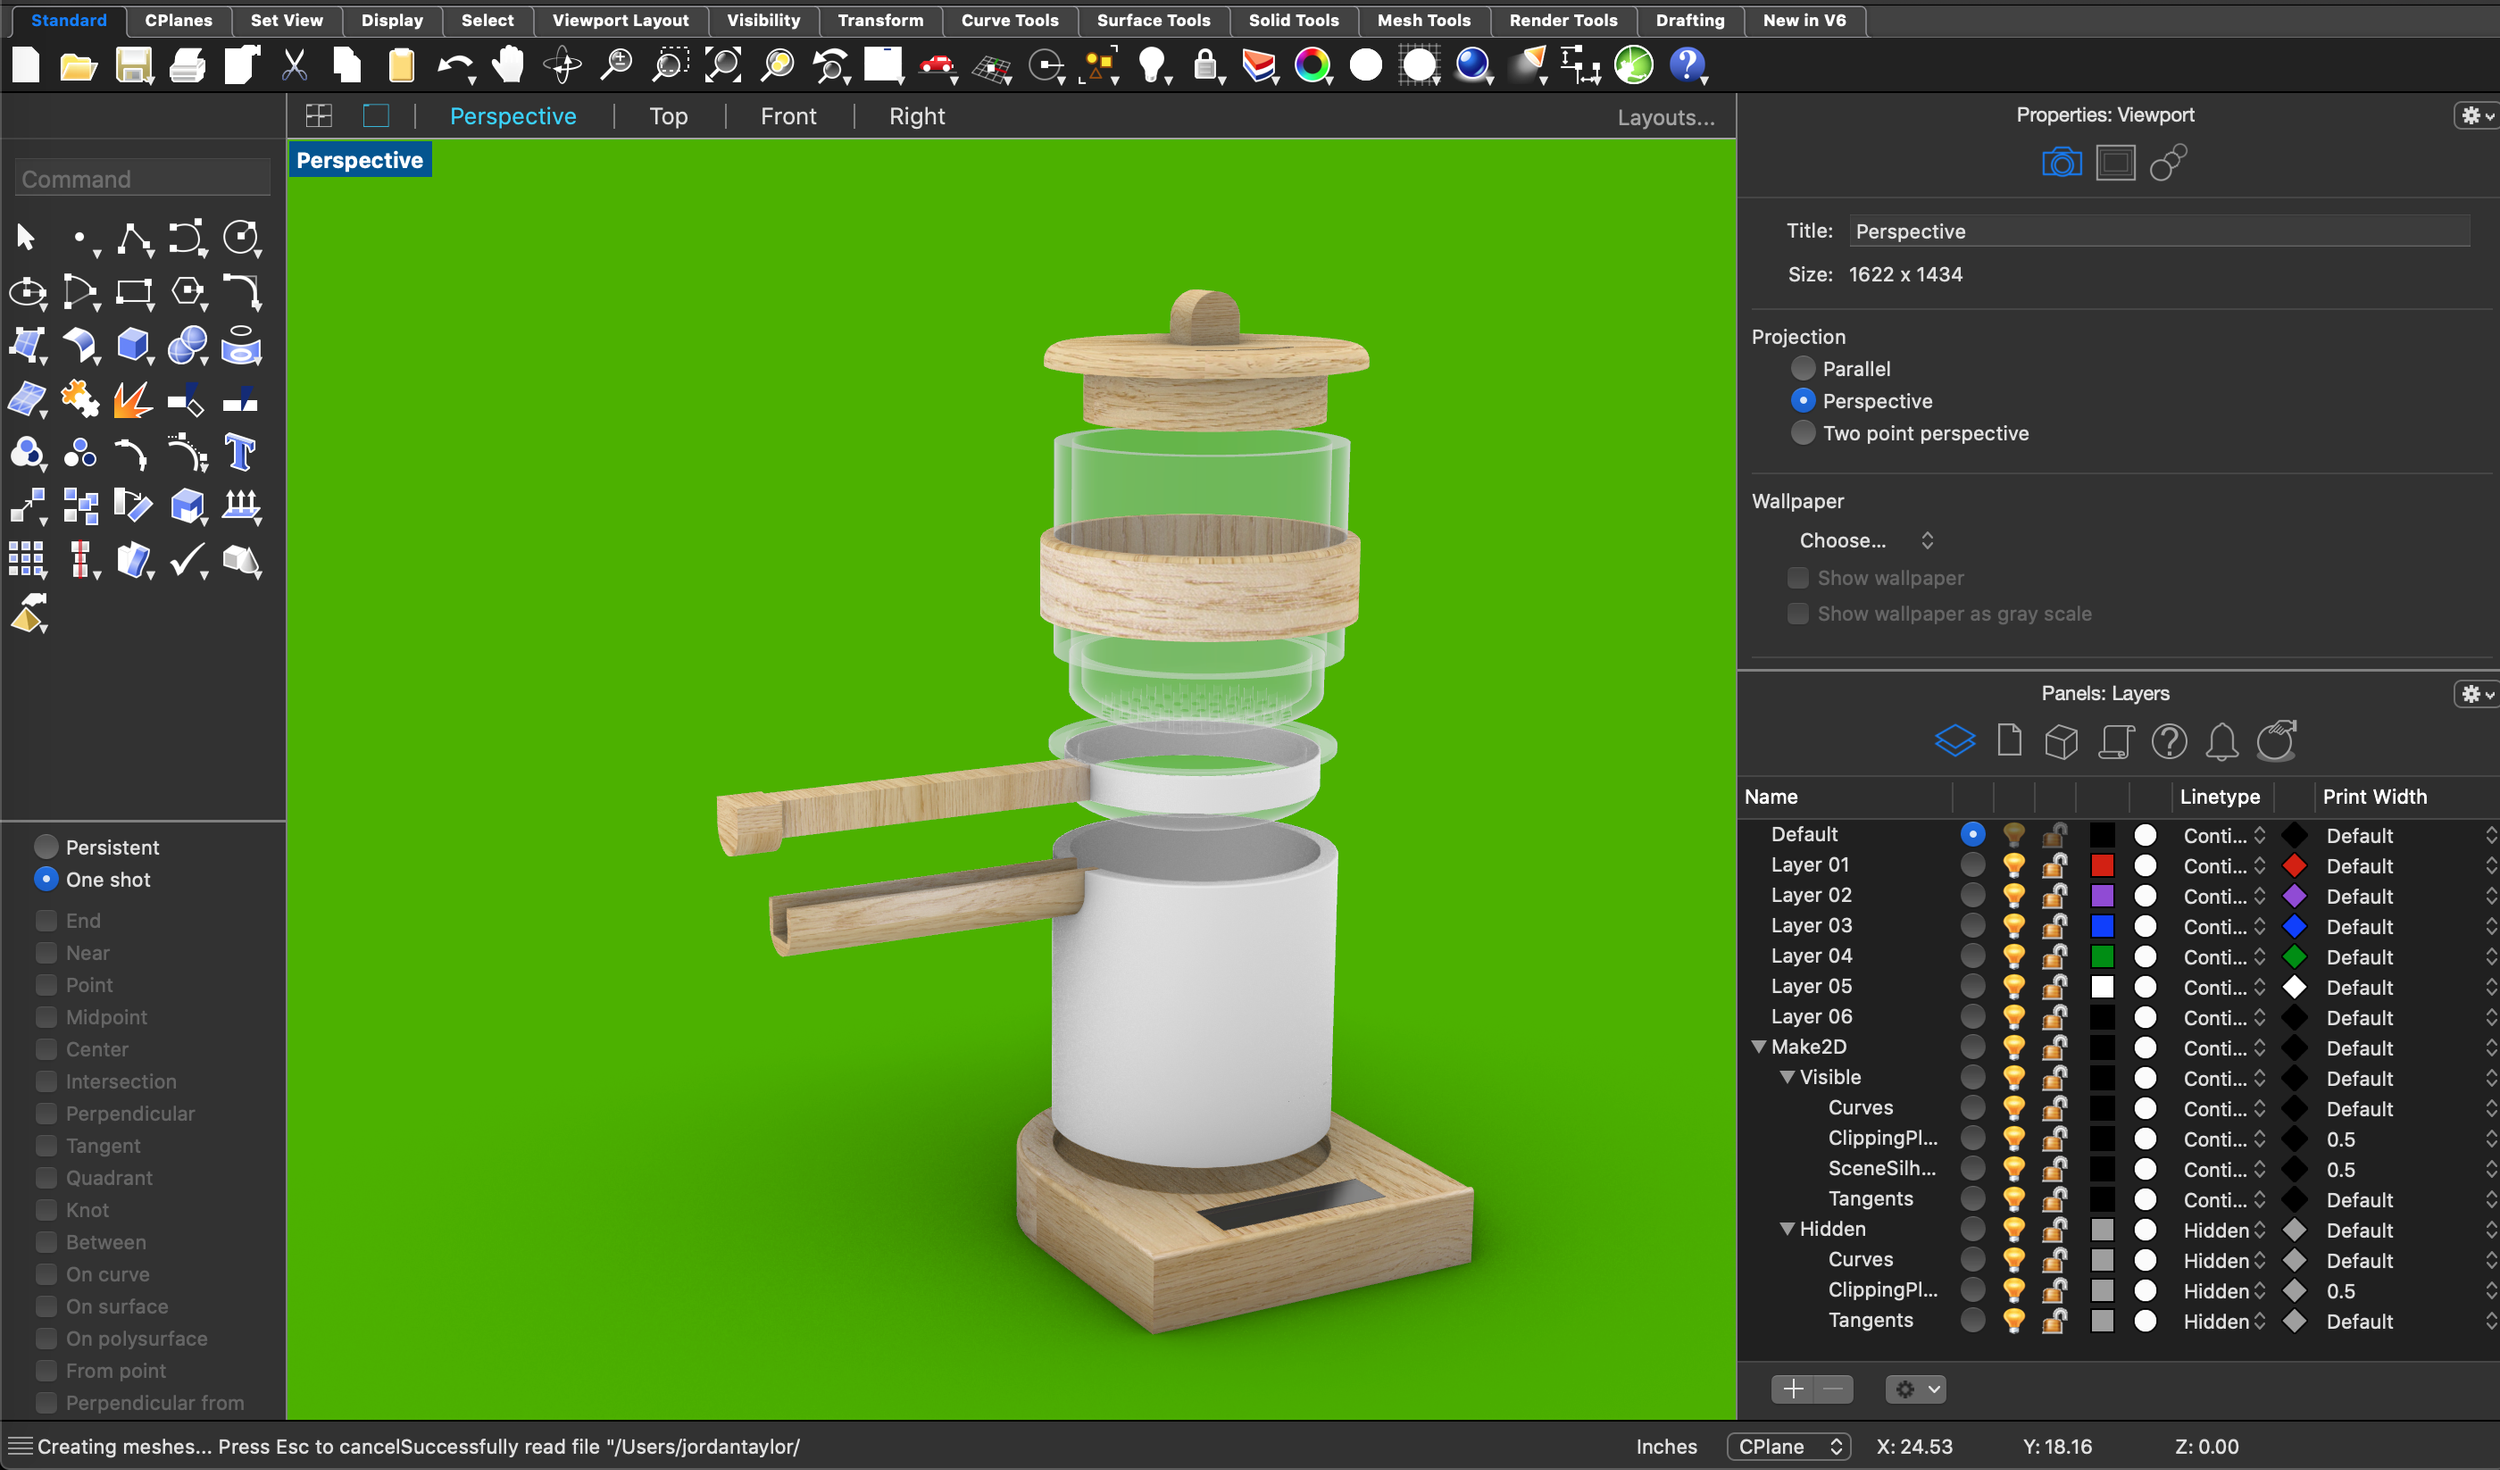Enable the Center object snap
The height and width of the screenshot is (1470, 2500).
(x=46, y=1049)
